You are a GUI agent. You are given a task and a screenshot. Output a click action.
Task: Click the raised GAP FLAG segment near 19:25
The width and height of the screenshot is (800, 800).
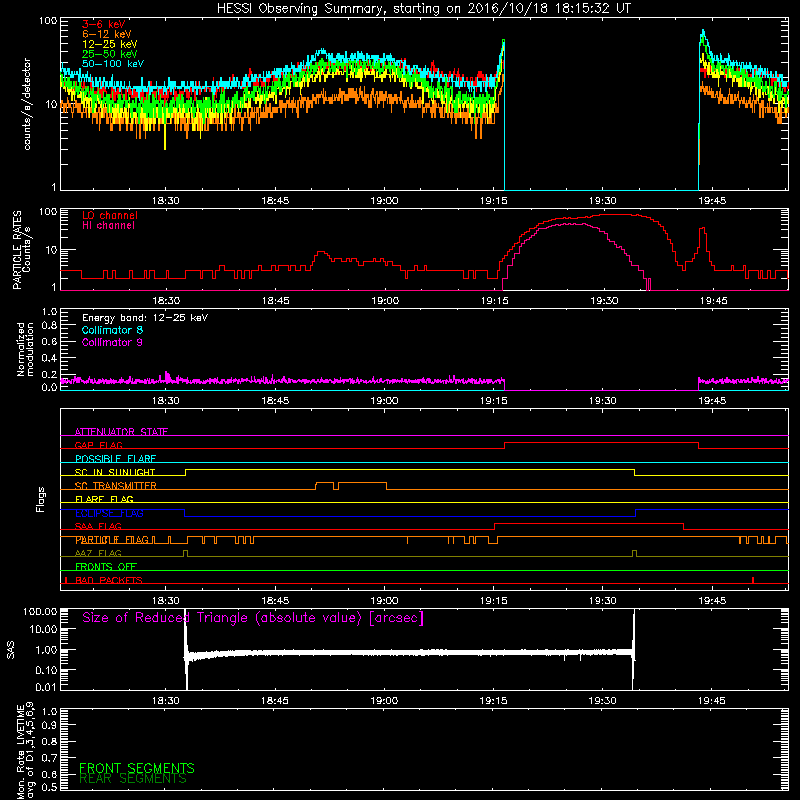click(x=601, y=443)
